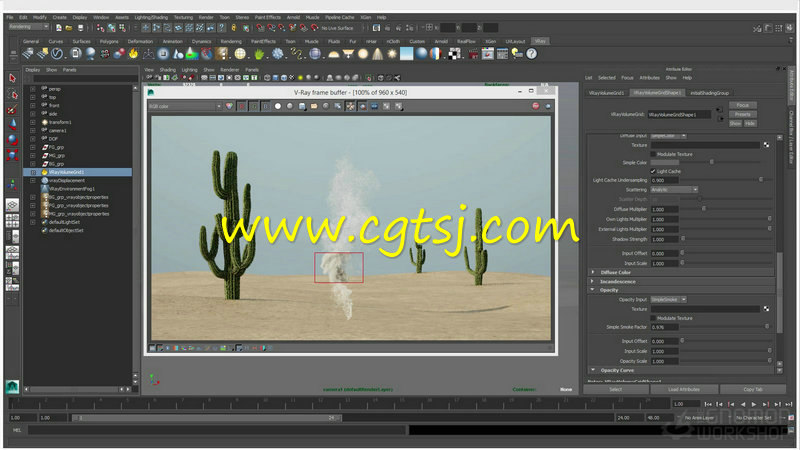
Task: Click the Simple Color gray swatch
Action: tap(665, 162)
